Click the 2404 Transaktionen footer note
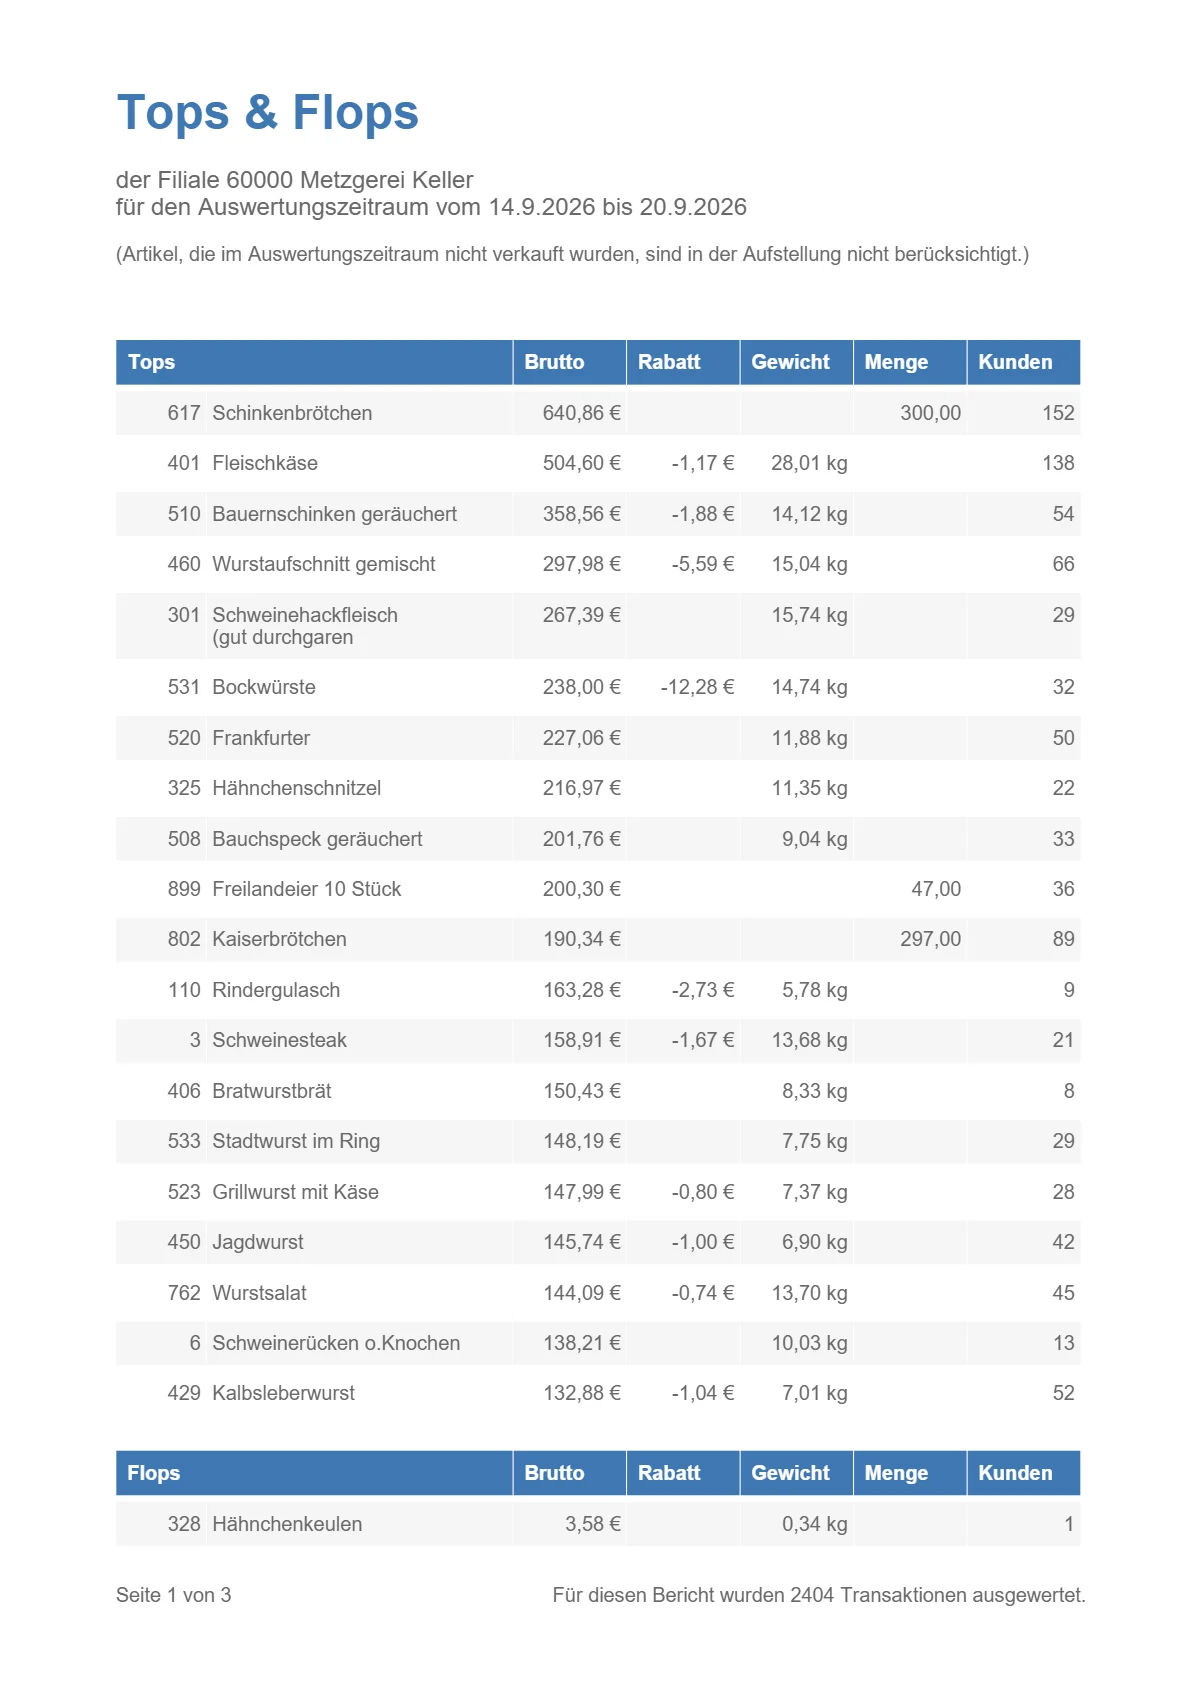This screenshot has height=1684, width=1191. 819,1595
